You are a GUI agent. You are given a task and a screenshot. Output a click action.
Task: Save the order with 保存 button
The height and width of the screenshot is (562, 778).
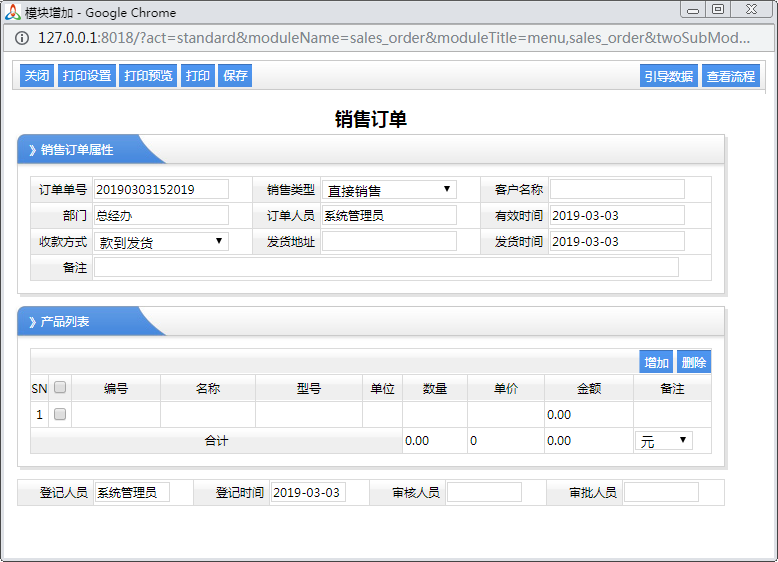235,76
